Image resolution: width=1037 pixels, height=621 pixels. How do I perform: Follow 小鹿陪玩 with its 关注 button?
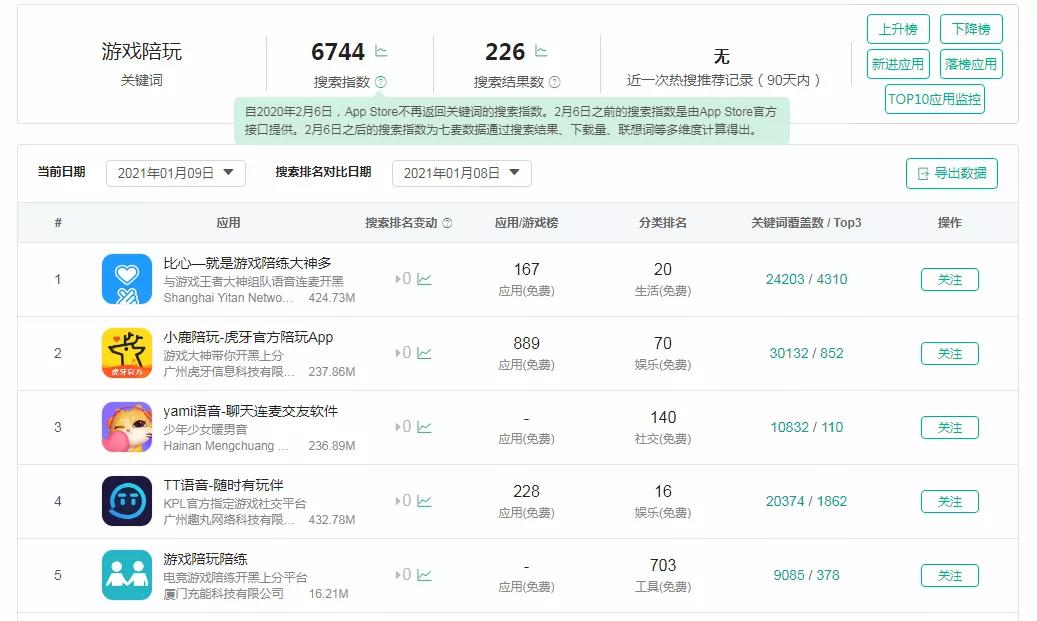pos(950,354)
